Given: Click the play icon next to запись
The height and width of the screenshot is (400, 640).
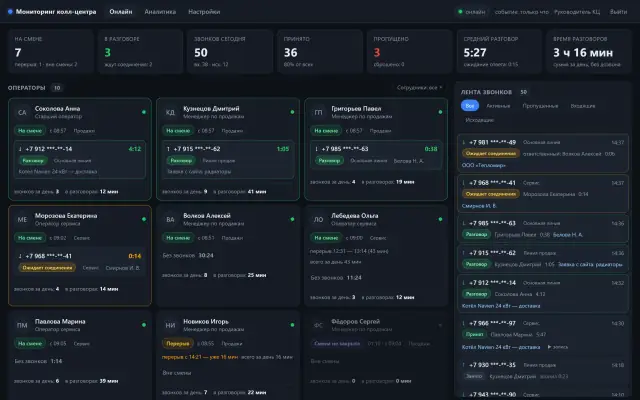Looking at the screenshot, I should pyautogui.click(x=549, y=347).
